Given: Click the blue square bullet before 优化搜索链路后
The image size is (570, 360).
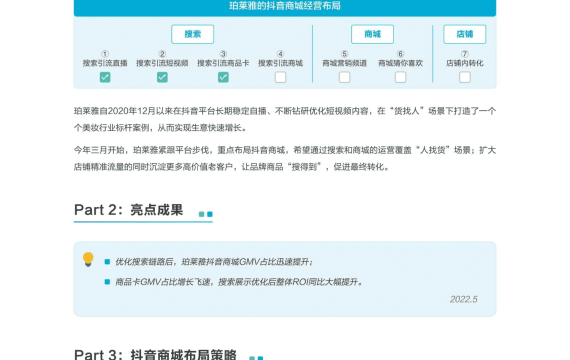Looking at the screenshot, I should click(x=107, y=261).
